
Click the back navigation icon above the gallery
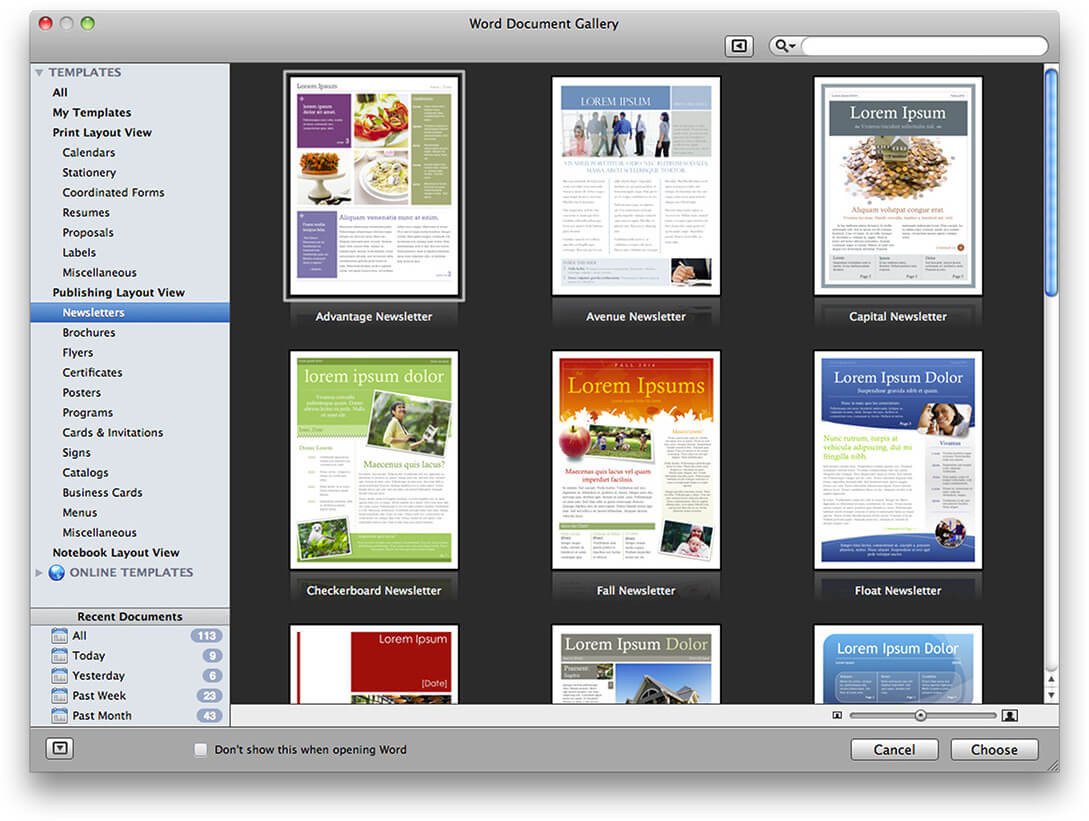[739, 45]
